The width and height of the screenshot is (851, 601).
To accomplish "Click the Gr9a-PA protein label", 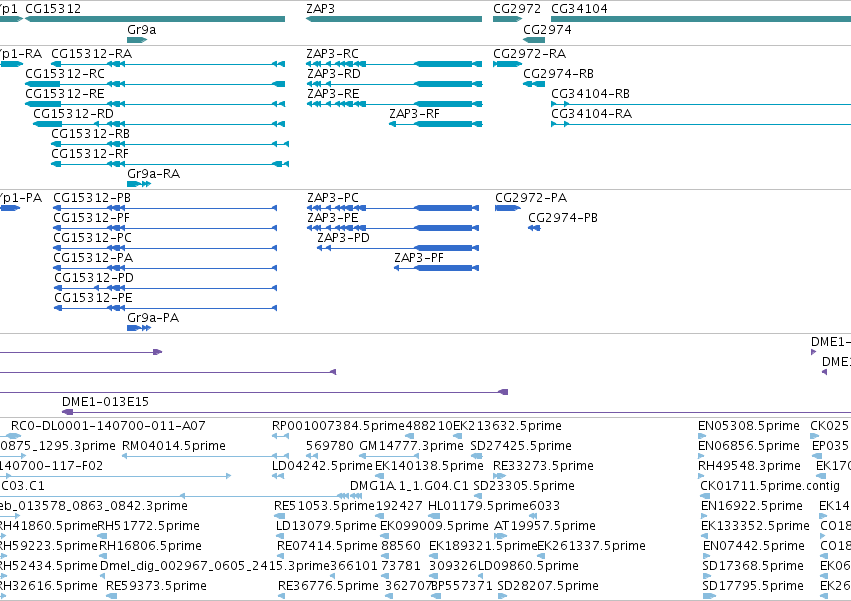I will click(x=153, y=318).
